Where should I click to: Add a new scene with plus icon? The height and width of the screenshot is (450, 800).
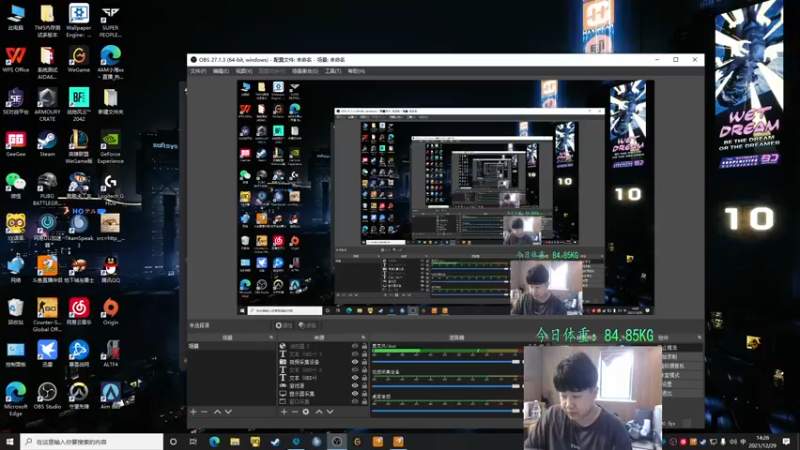click(193, 411)
